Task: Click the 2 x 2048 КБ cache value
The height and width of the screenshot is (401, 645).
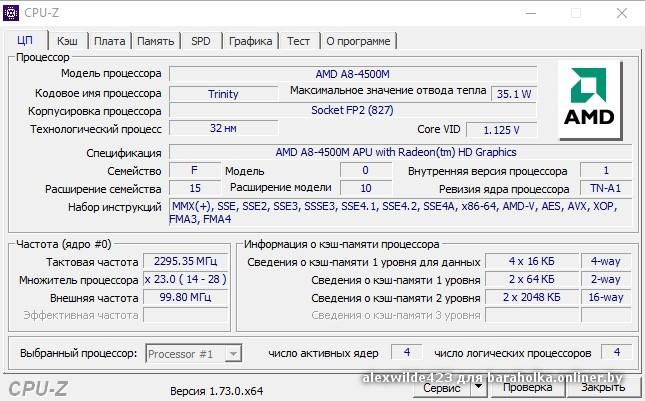Action: [x=531, y=297]
